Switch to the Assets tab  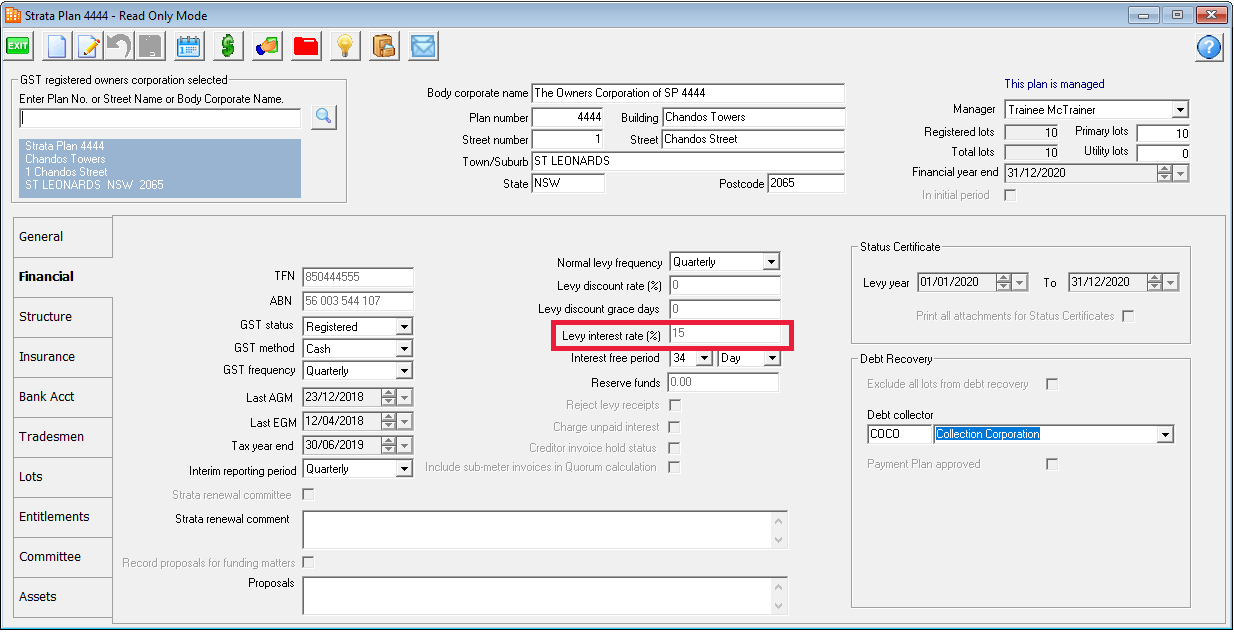coord(63,597)
